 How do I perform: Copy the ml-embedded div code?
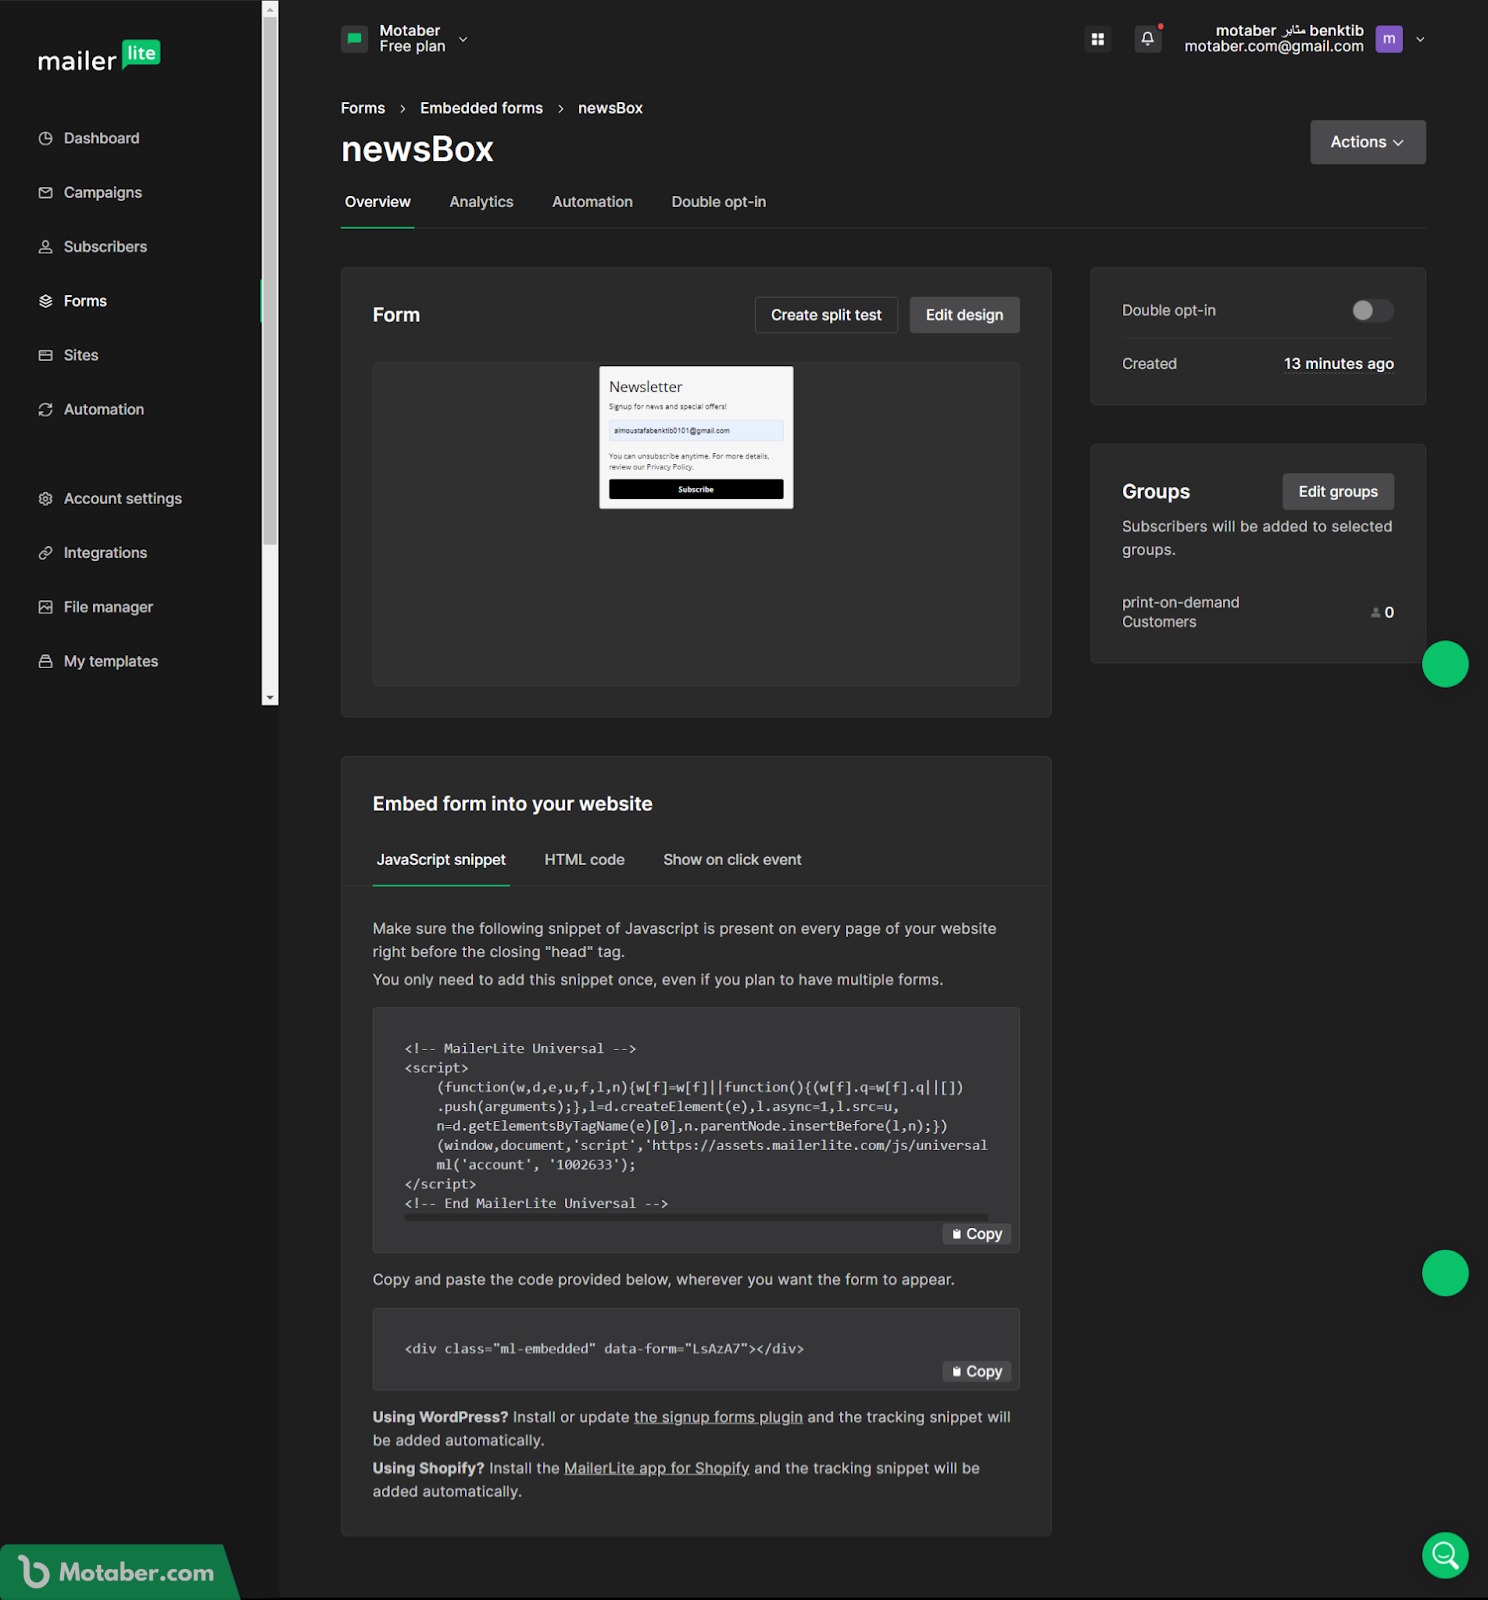pyautogui.click(x=976, y=1371)
